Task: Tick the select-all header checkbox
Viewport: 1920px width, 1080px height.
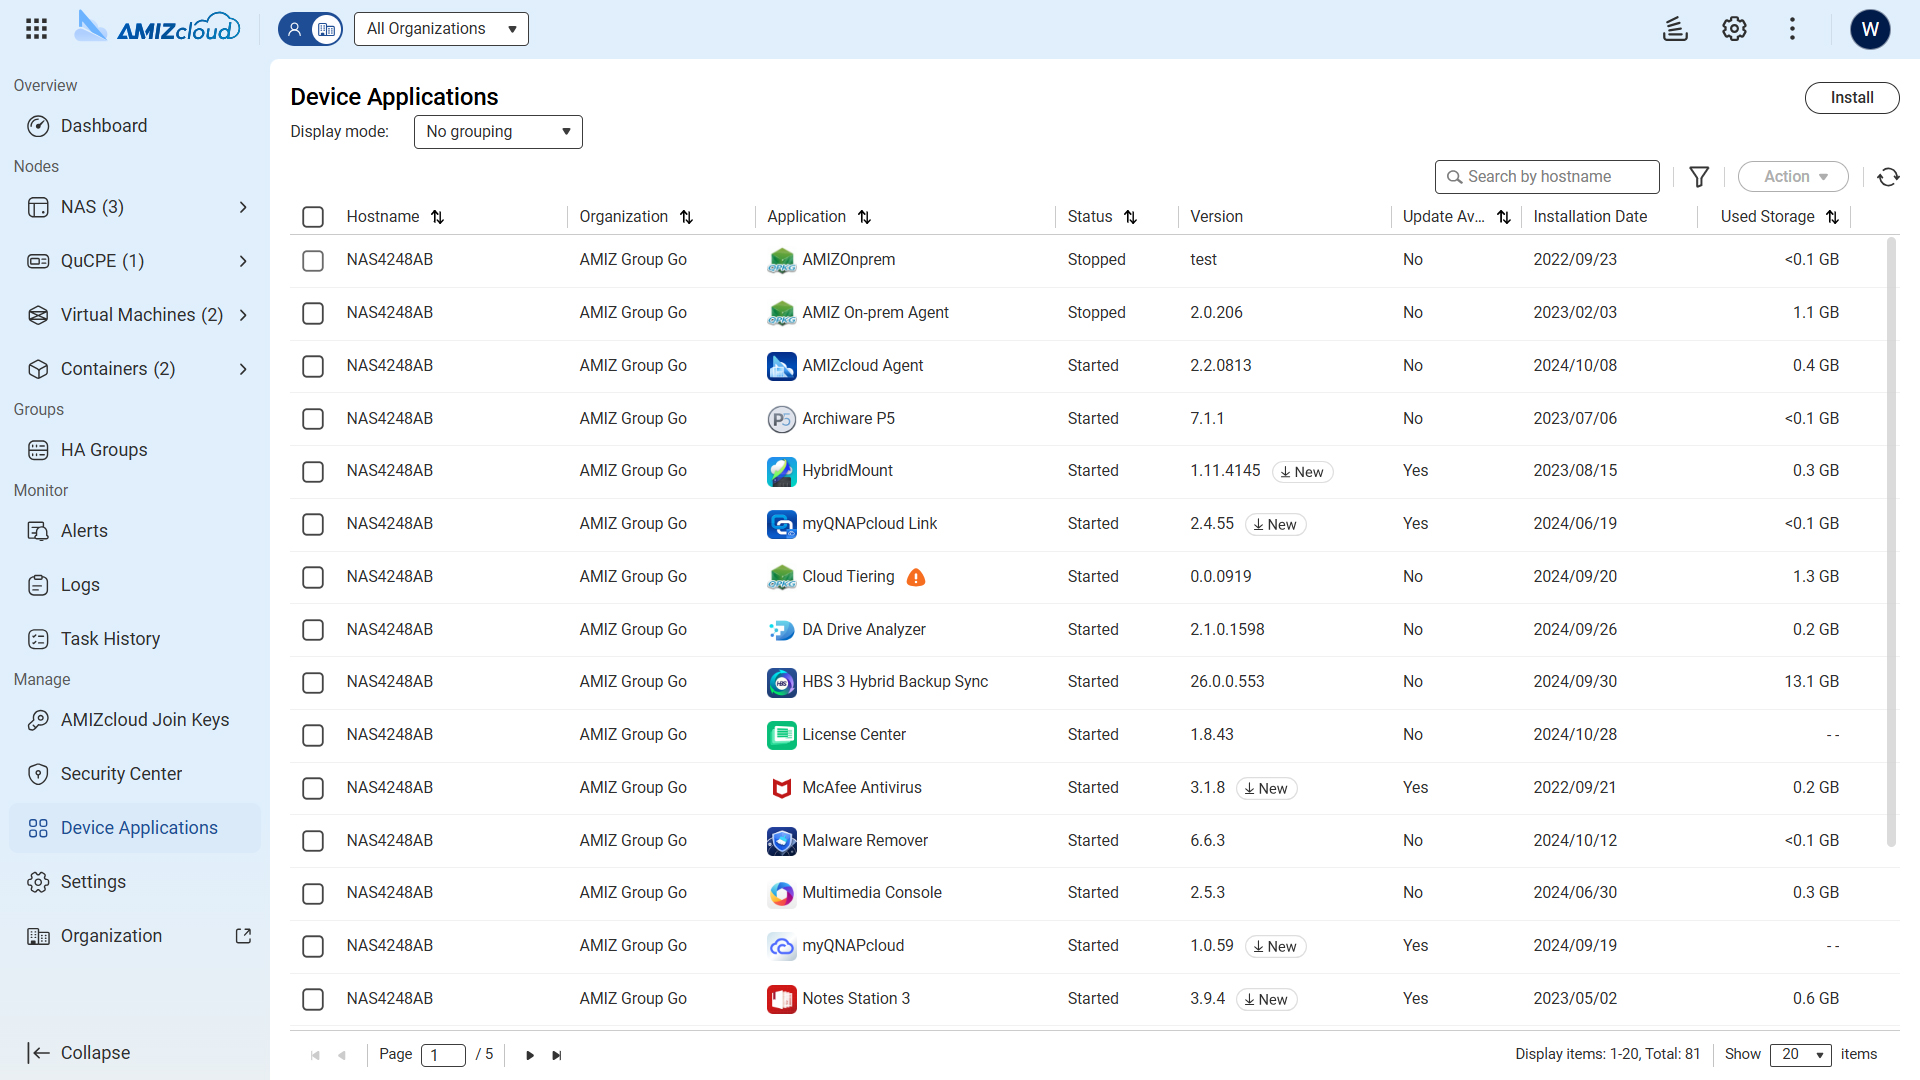Action: tap(313, 217)
